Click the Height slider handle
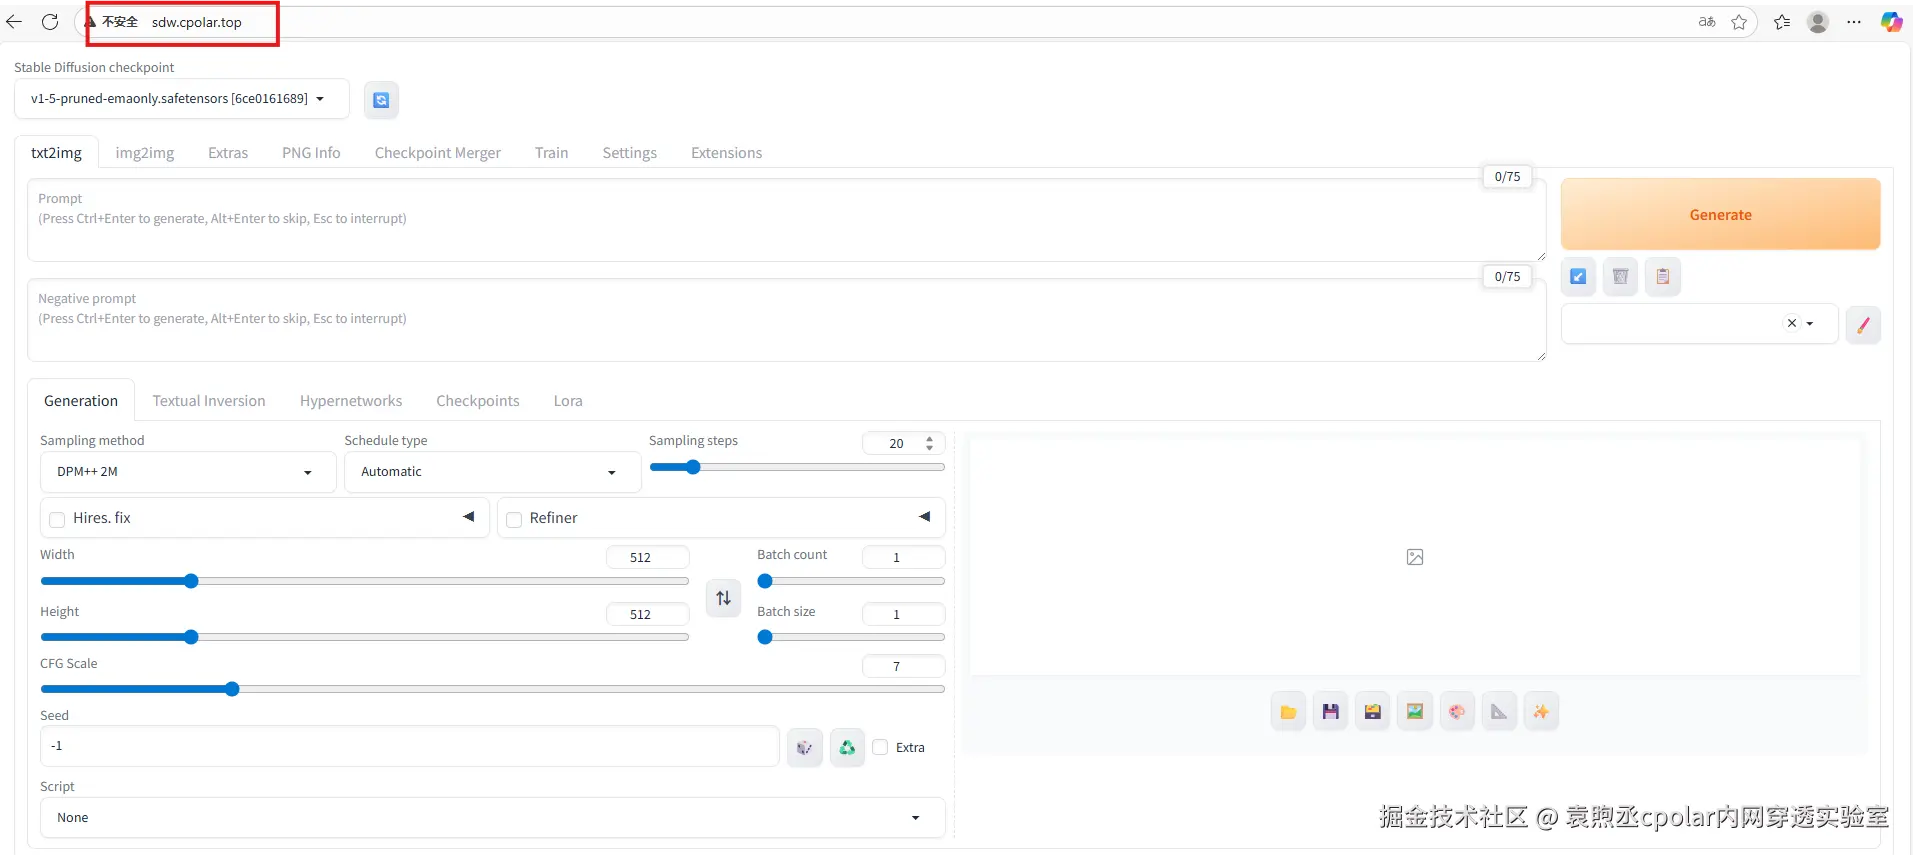The height and width of the screenshot is (855, 1913). pos(191,637)
